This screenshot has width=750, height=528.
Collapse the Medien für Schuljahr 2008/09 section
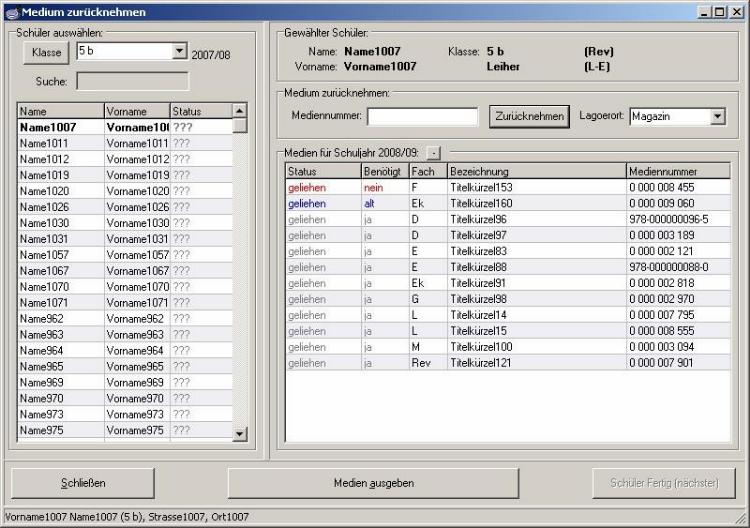432,153
